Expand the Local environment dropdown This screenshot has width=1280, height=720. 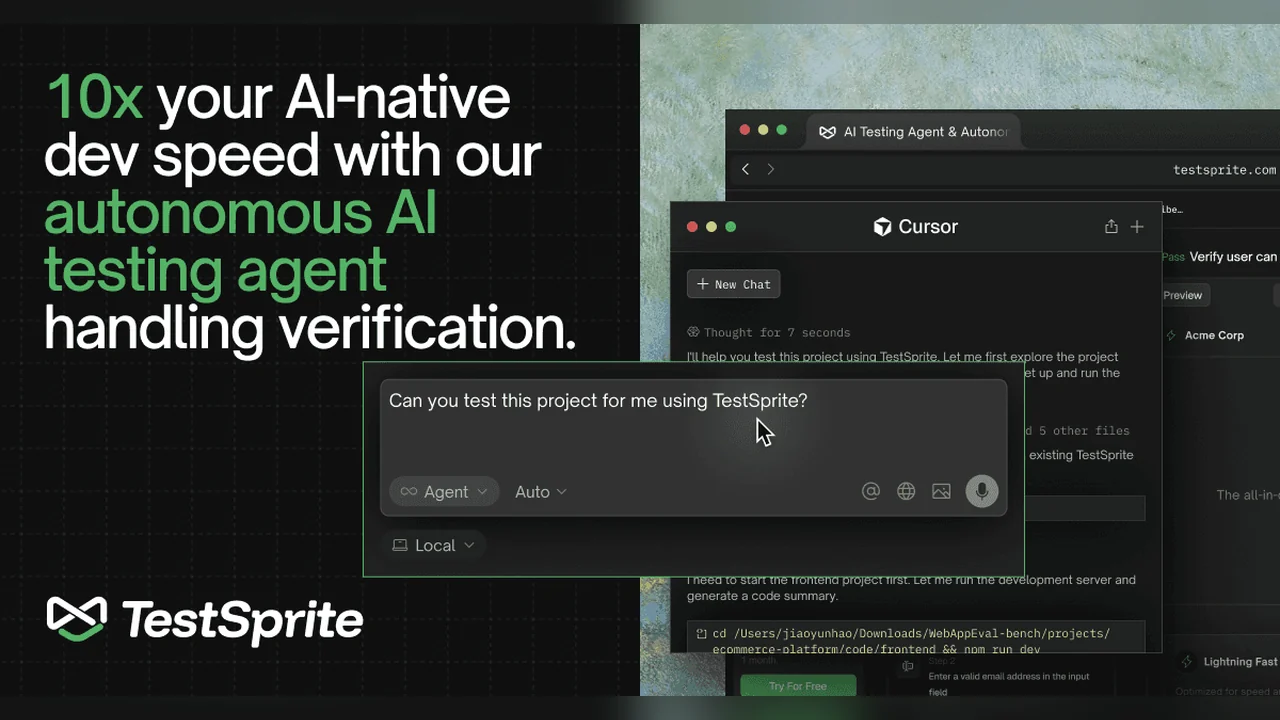click(434, 545)
